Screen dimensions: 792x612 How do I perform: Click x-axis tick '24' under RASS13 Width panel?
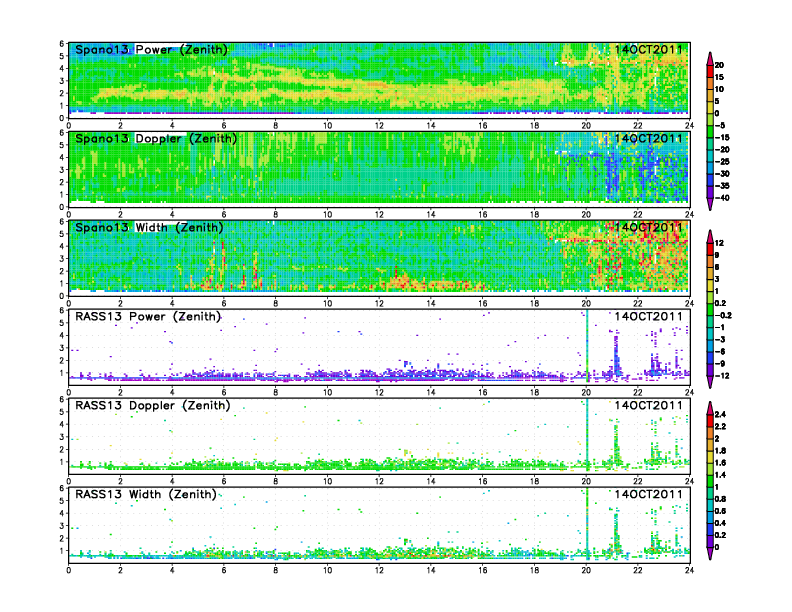pos(689,570)
